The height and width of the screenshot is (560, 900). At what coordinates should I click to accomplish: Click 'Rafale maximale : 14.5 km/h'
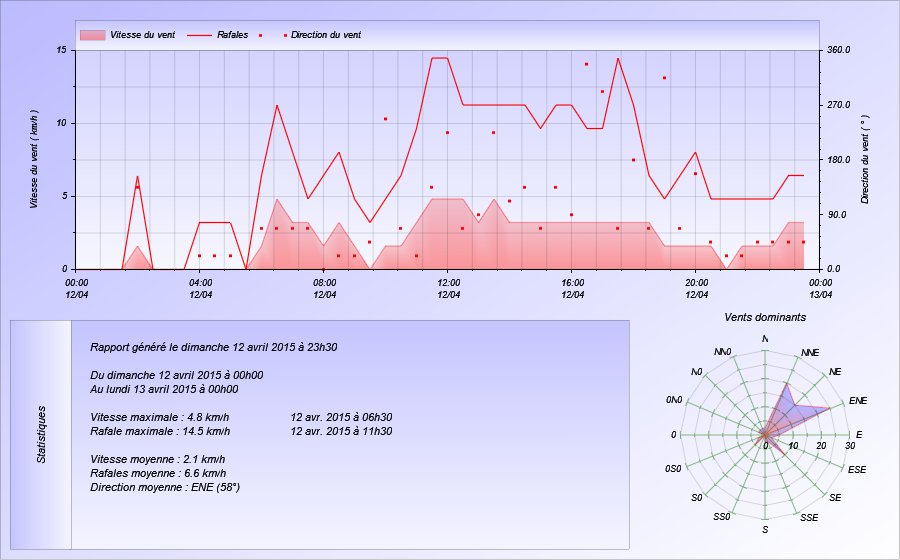point(160,431)
